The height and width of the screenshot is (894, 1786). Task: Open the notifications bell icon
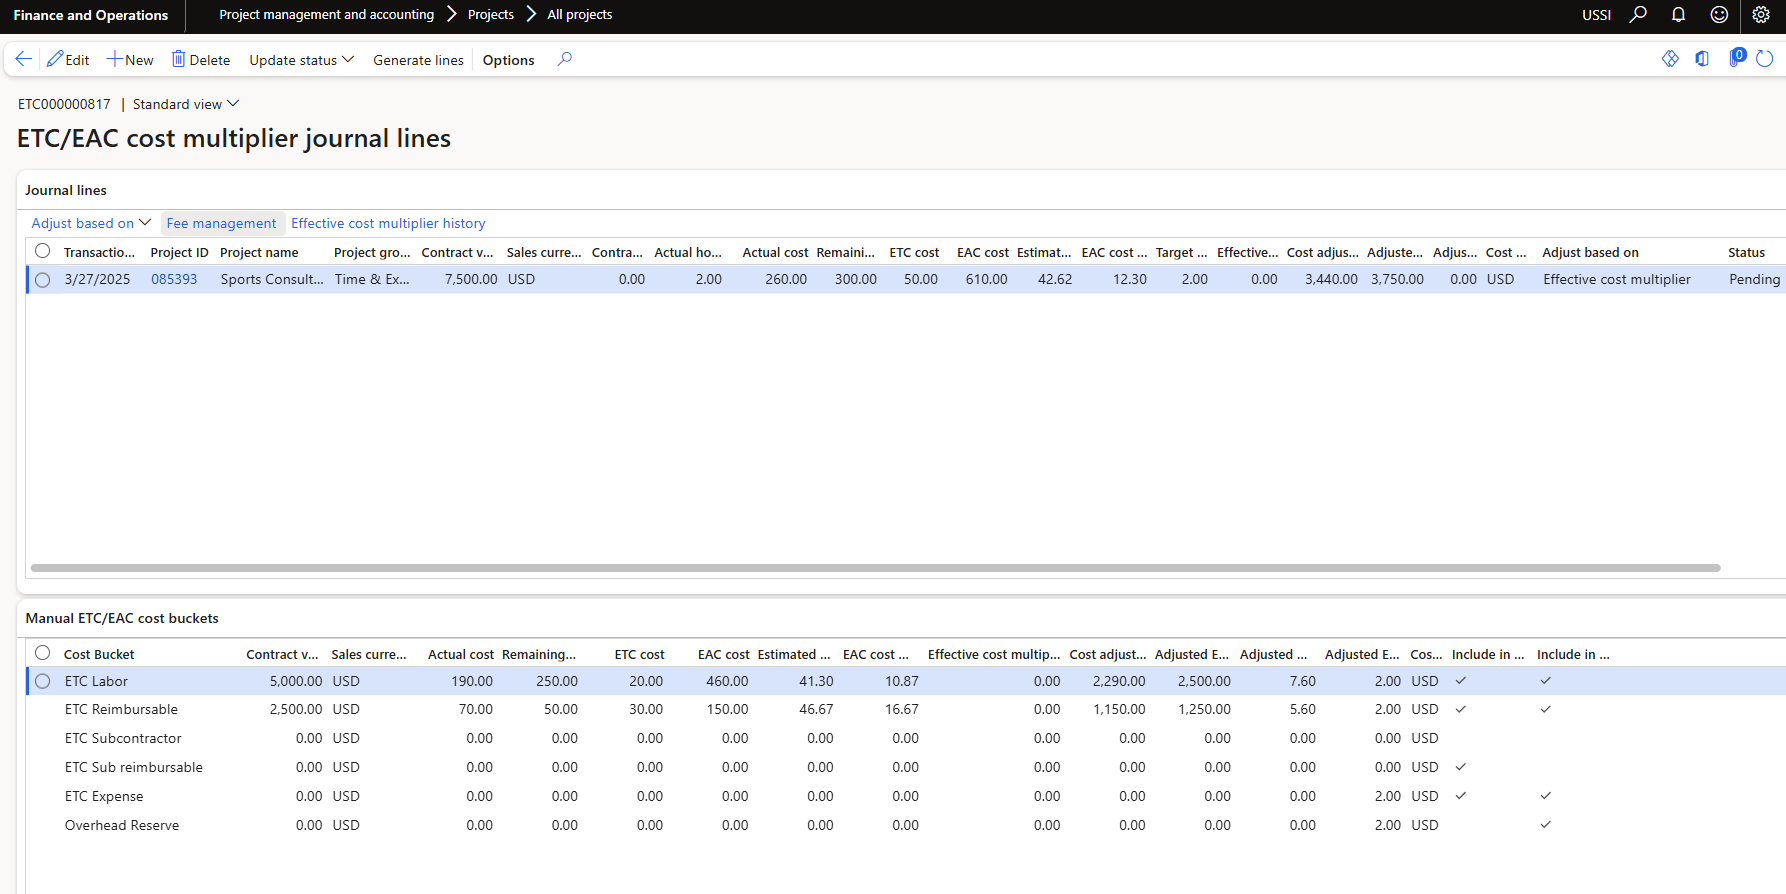tap(1679, 15)
